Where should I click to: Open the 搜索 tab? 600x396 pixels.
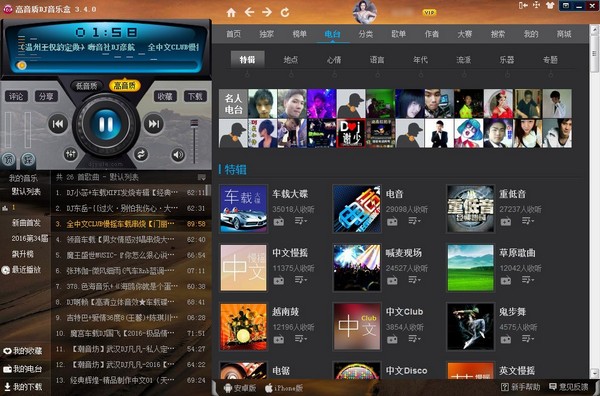point(498,34)
